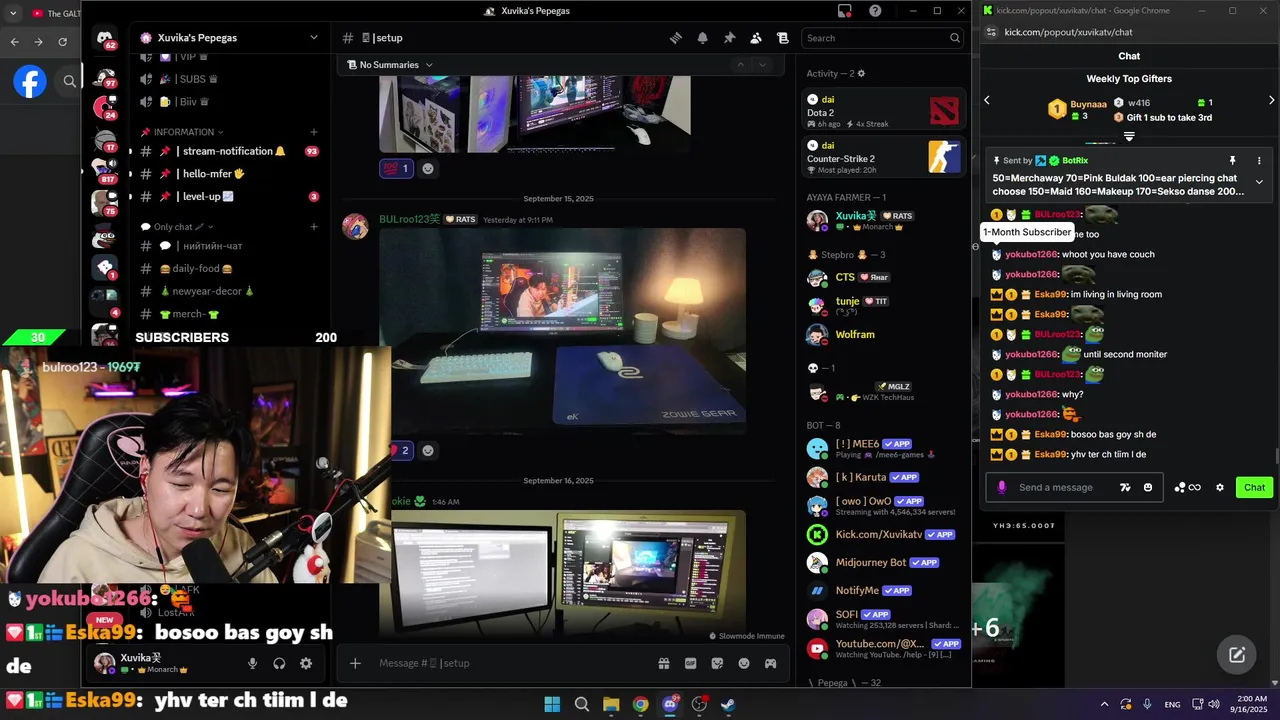
Task: Select member CTS in Stepbro list
Action: (x=884, y=277)
